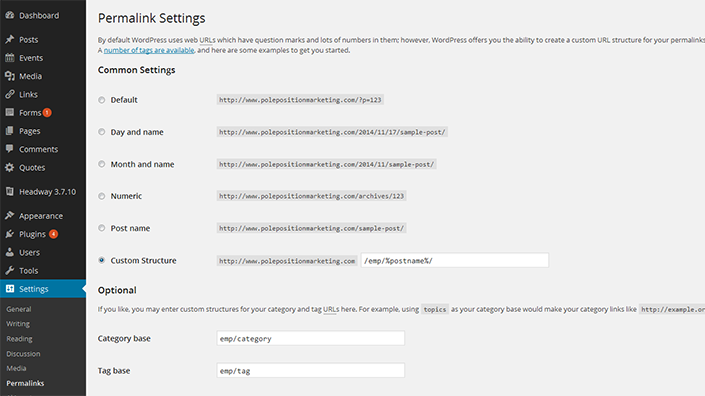Click the Users person icon
Screen dimensions: 705x396
tap(10, 252)
